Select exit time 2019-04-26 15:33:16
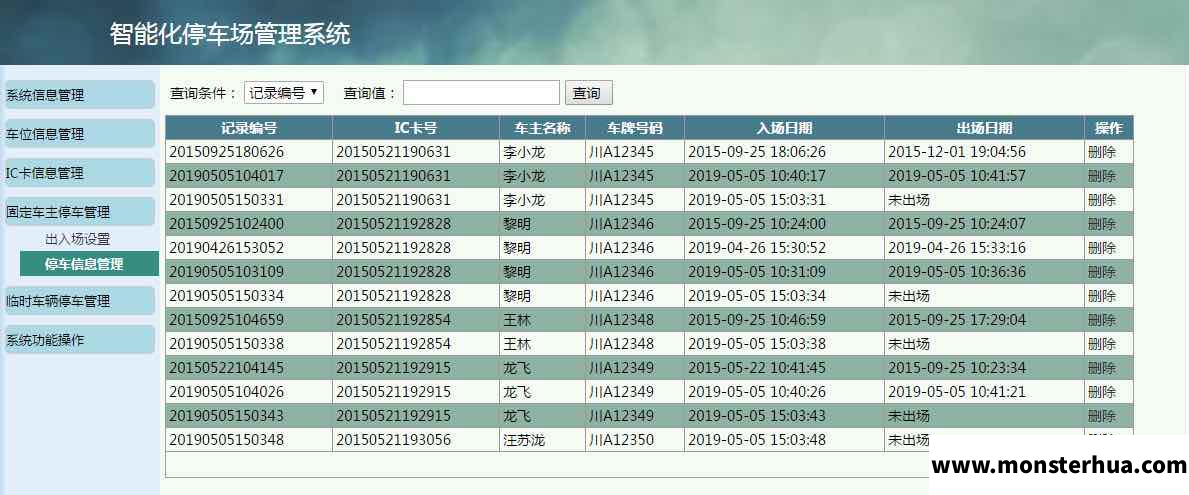The width and height of the screenshot is (1189, 495). (x=957, y=248)
